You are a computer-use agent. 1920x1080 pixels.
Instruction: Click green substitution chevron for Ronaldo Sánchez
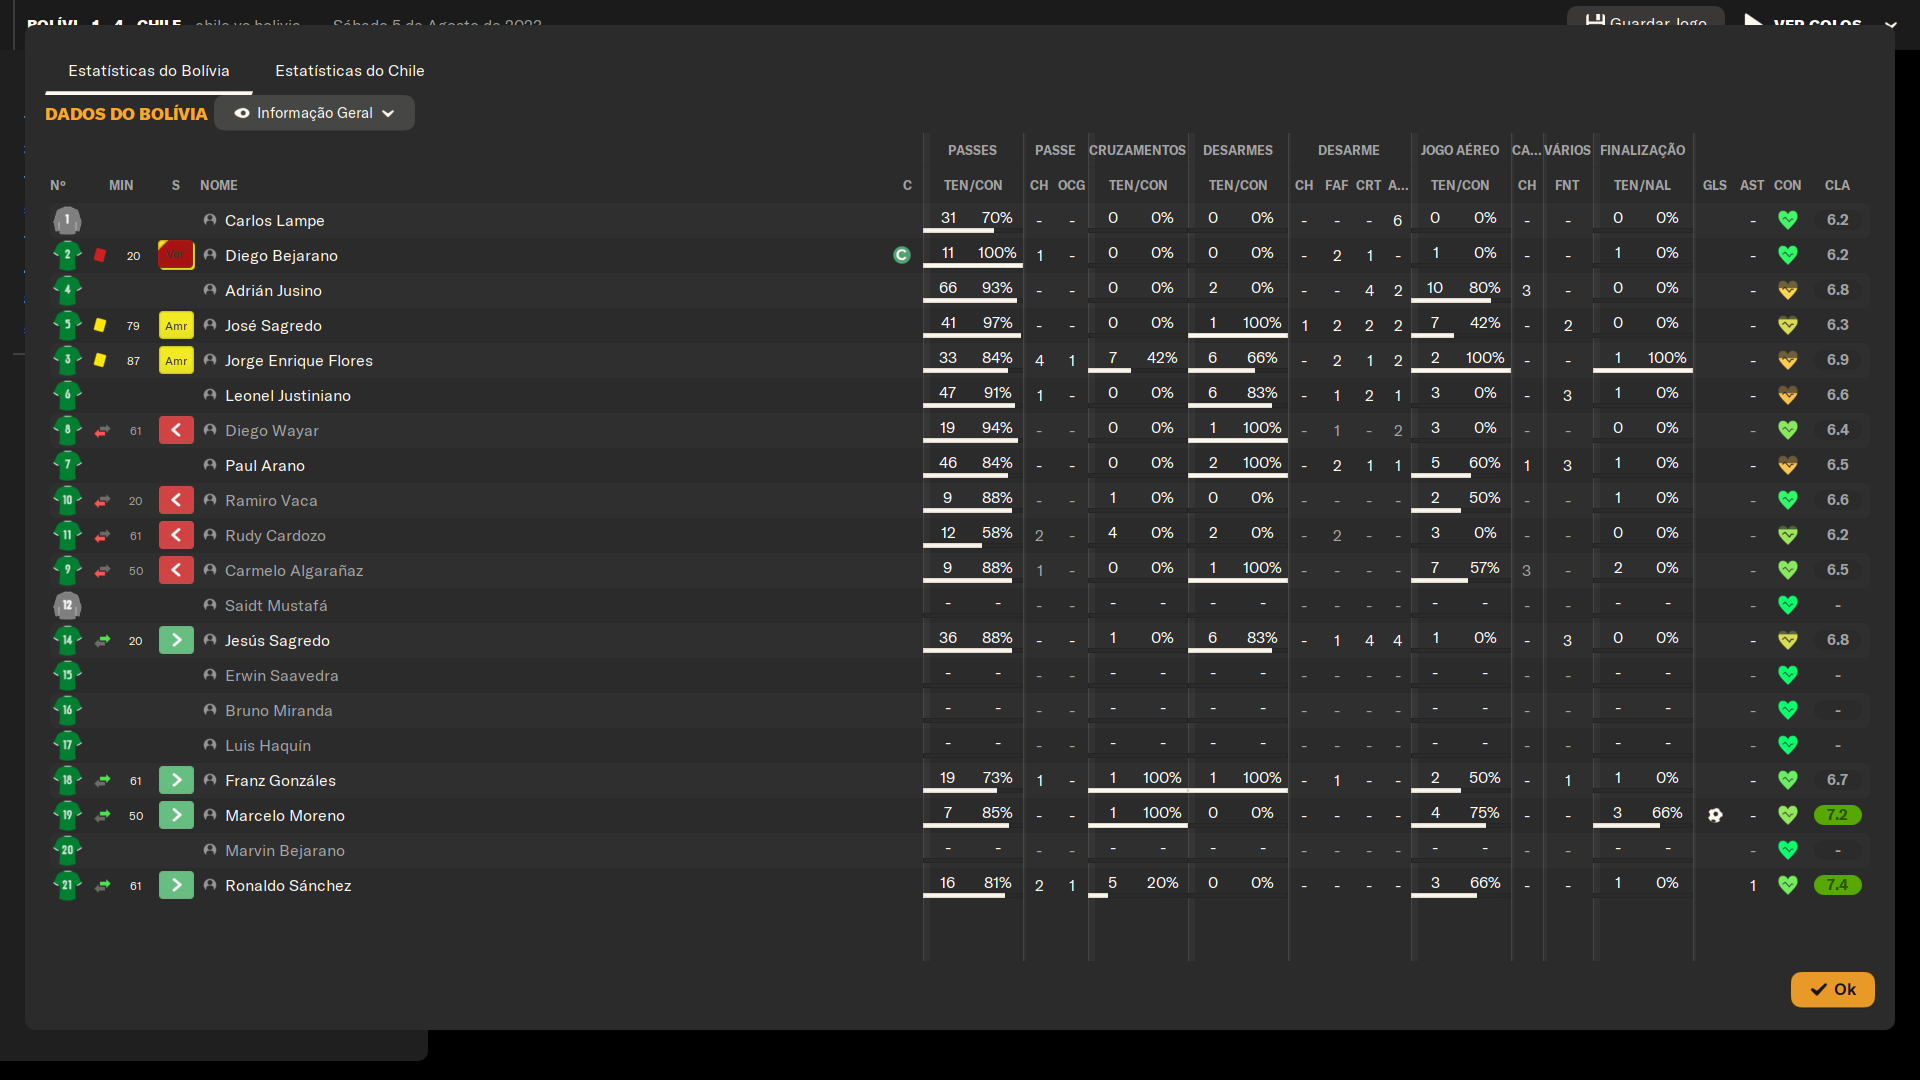pyautogui.click(x=176, y=885)
